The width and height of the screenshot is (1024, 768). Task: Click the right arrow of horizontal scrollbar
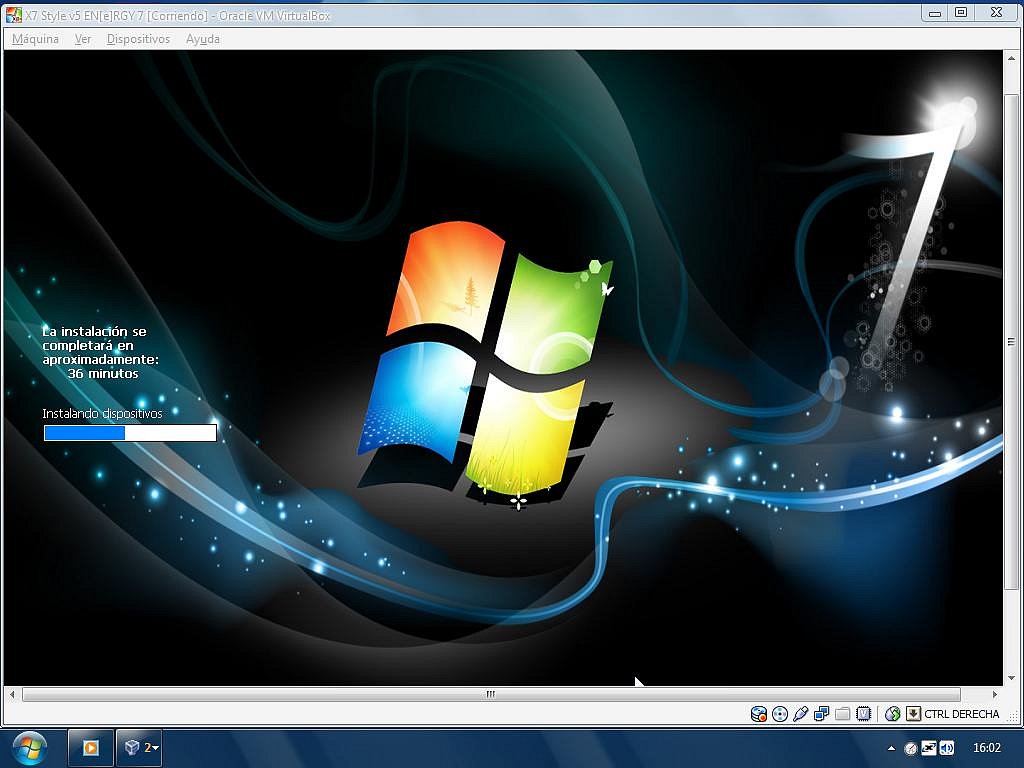click(x=995, y=694)
